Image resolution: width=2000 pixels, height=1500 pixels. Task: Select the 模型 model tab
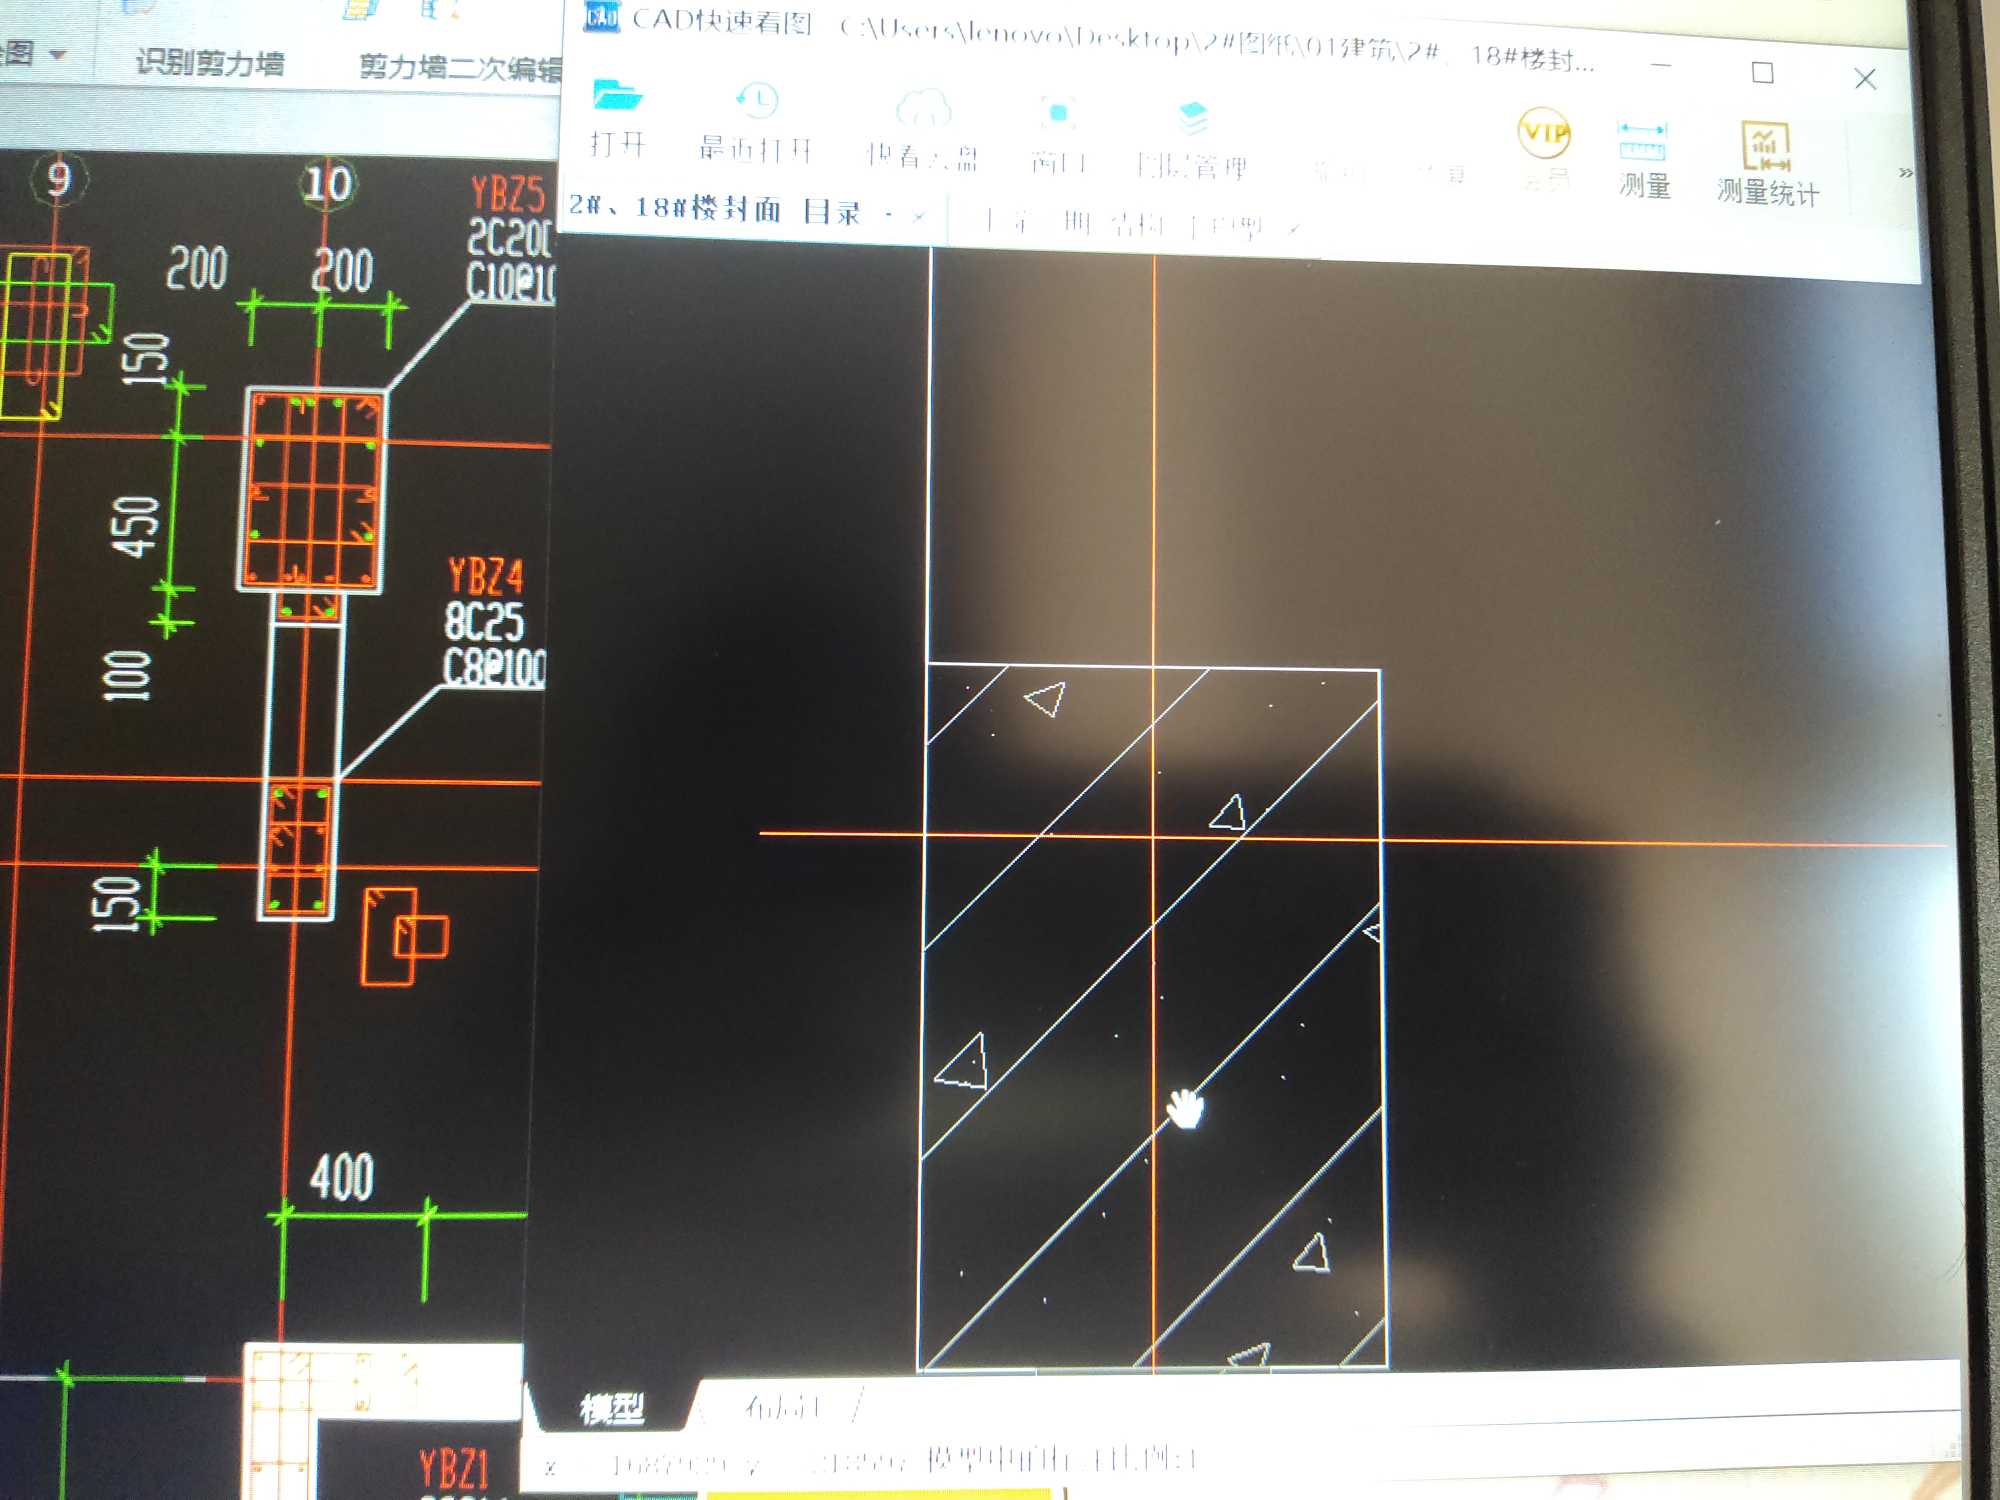[x=612, y=1409]
